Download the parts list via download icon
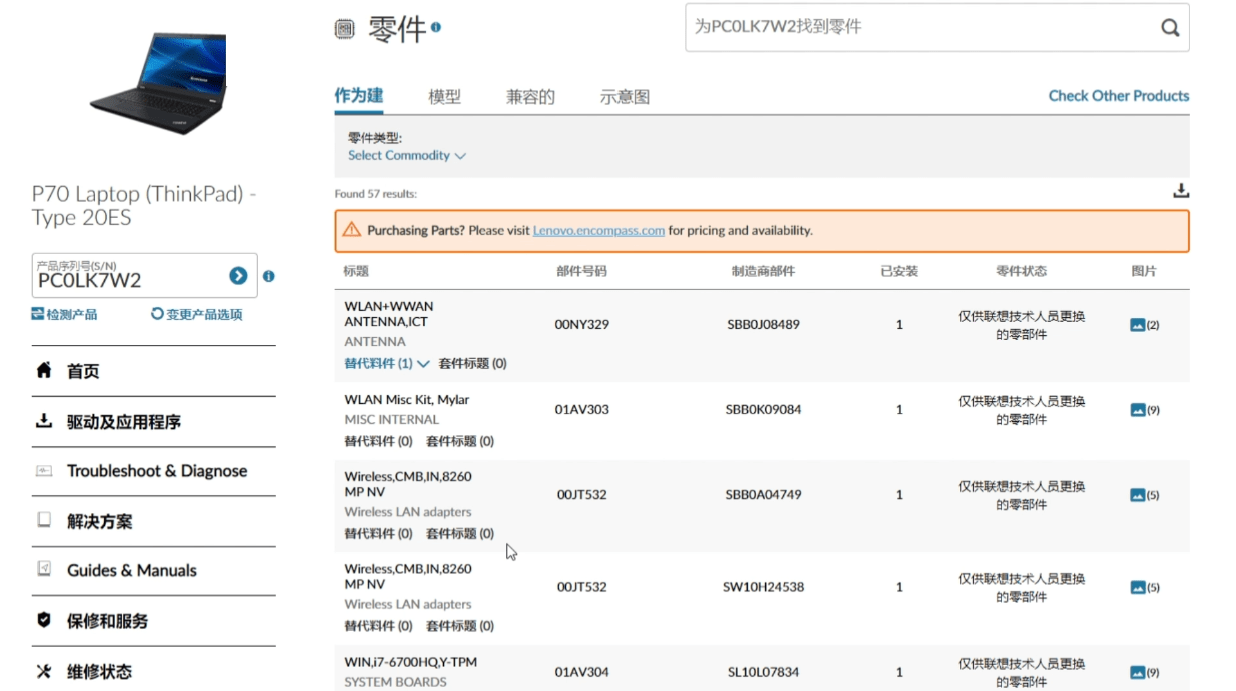The image size is (1236, 691). (x=1181, y=191)
